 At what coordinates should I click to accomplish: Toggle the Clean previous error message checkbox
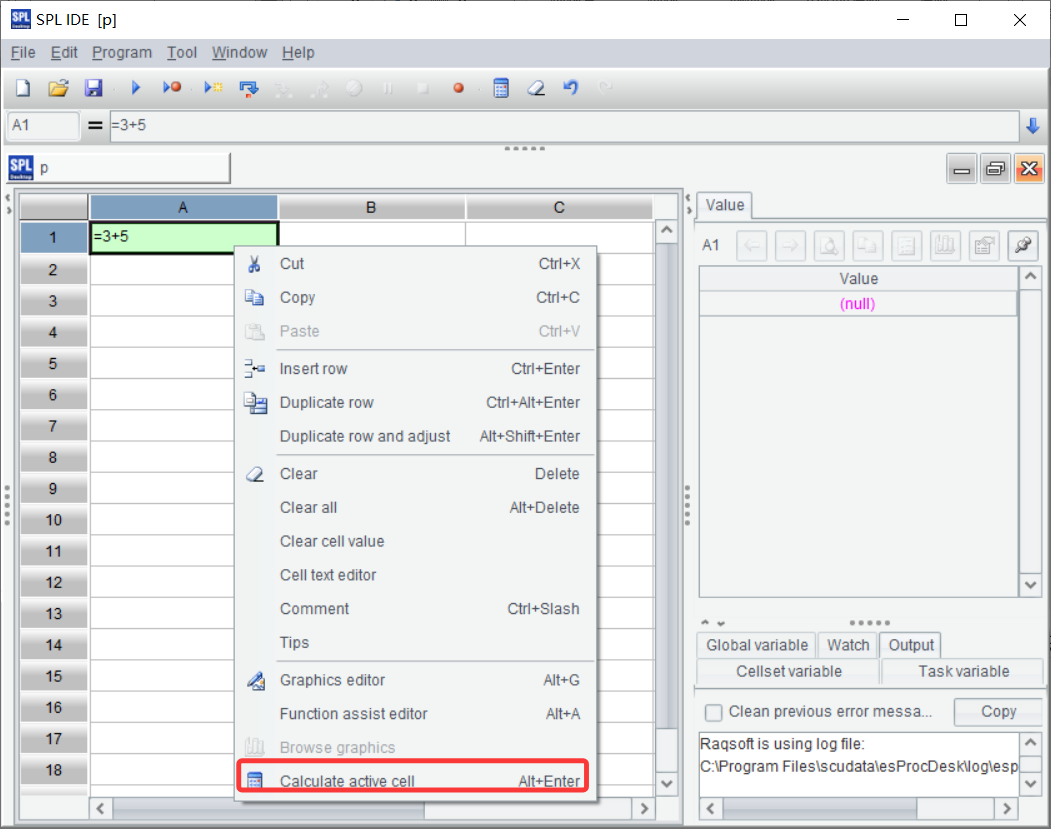(x=714, y=712)
